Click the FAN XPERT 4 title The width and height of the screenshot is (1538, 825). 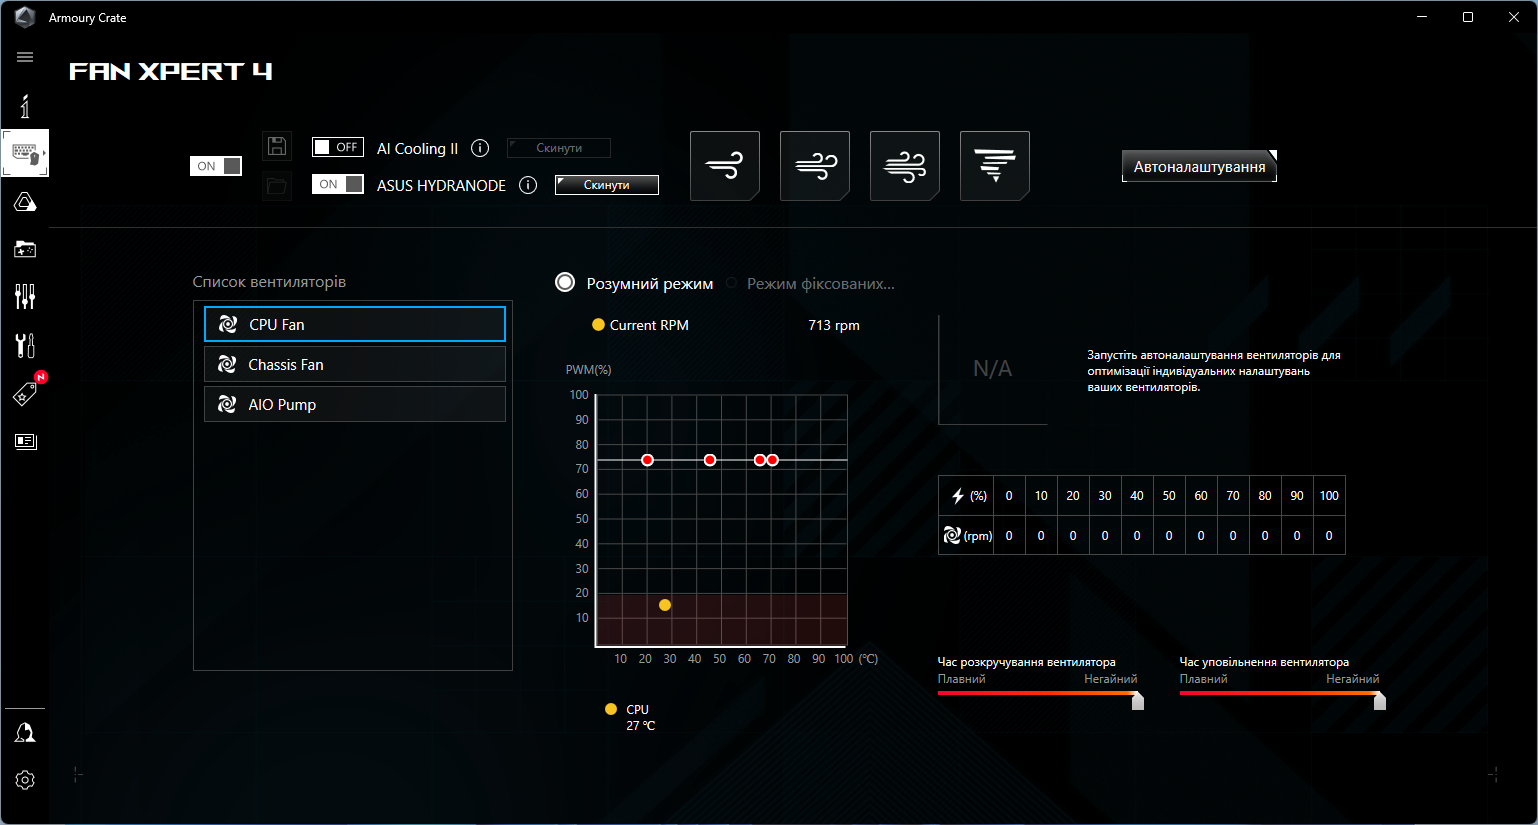pos(170,71)
